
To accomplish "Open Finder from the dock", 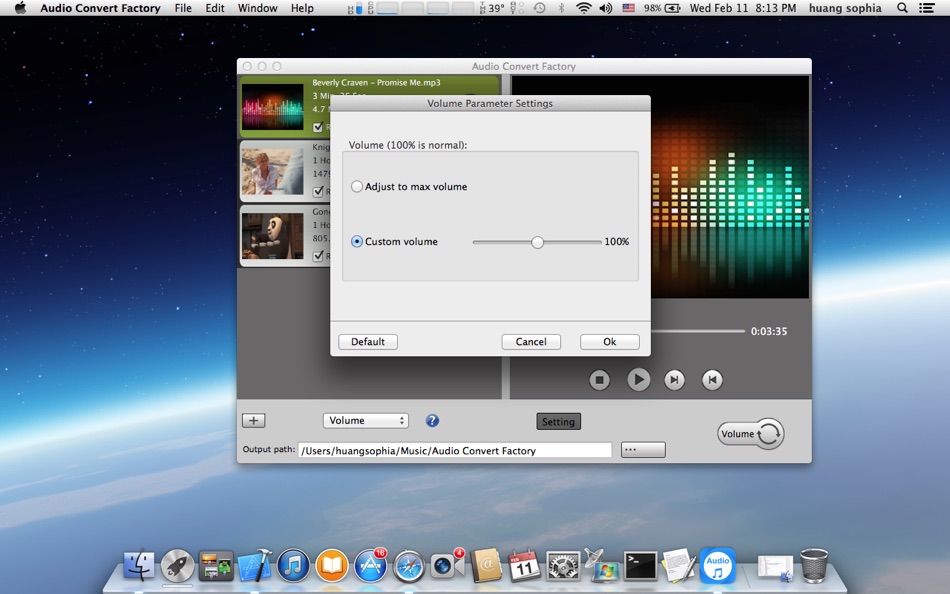I will [139, 566].
